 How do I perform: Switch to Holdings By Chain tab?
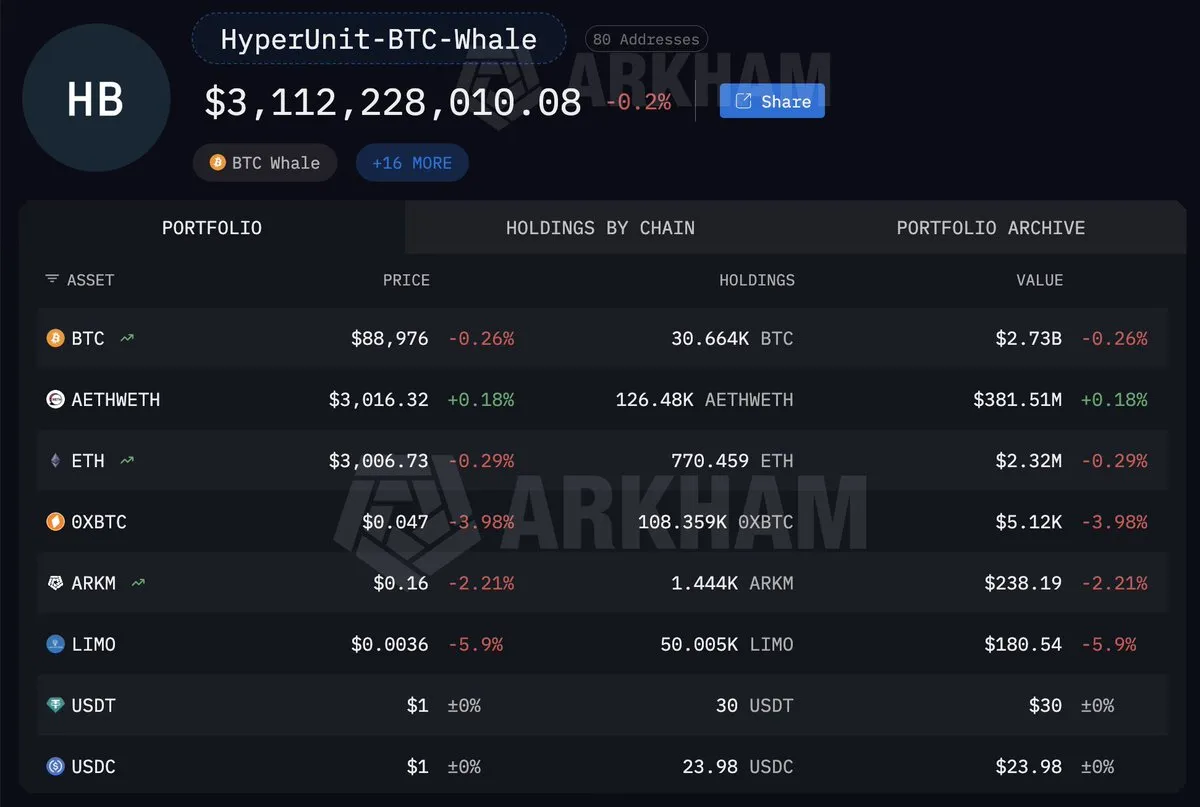tap(600, 228)
